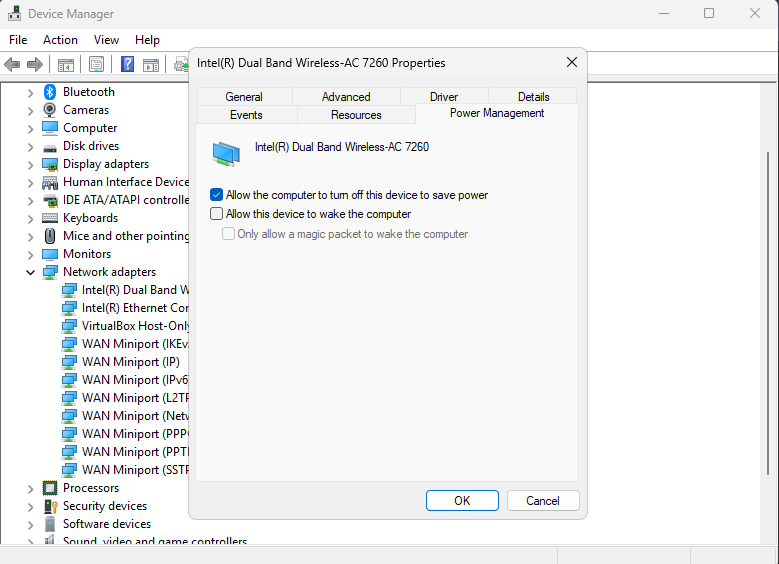Expand the Processors category
Viewport: 779px width, 564px height.
pyautogui.click(x=31, y=488)
